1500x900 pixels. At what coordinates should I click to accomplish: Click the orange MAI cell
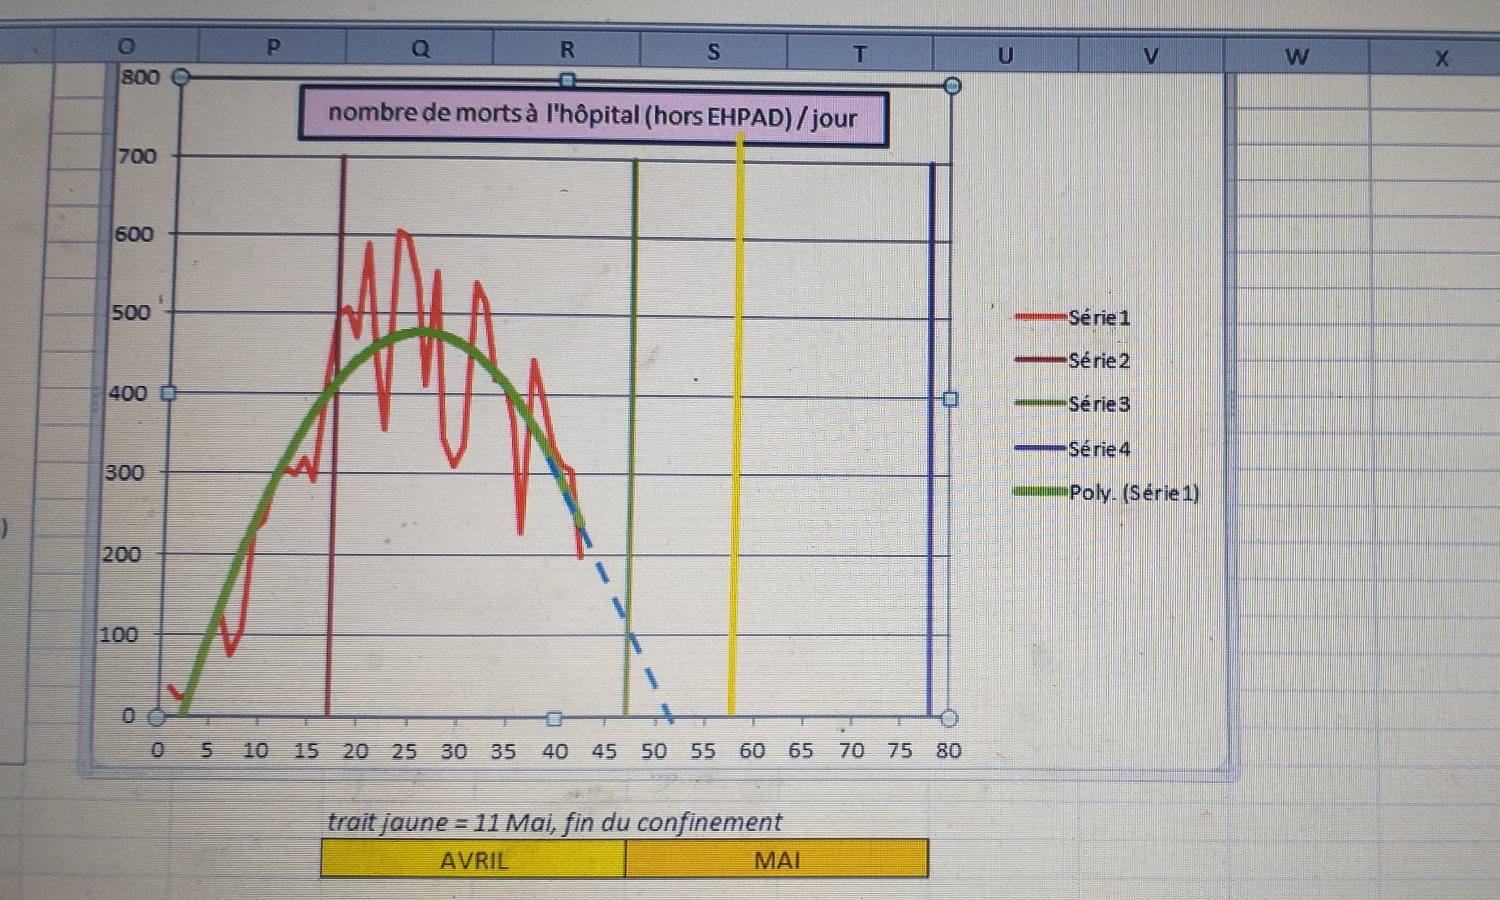[x=777, y=860]
